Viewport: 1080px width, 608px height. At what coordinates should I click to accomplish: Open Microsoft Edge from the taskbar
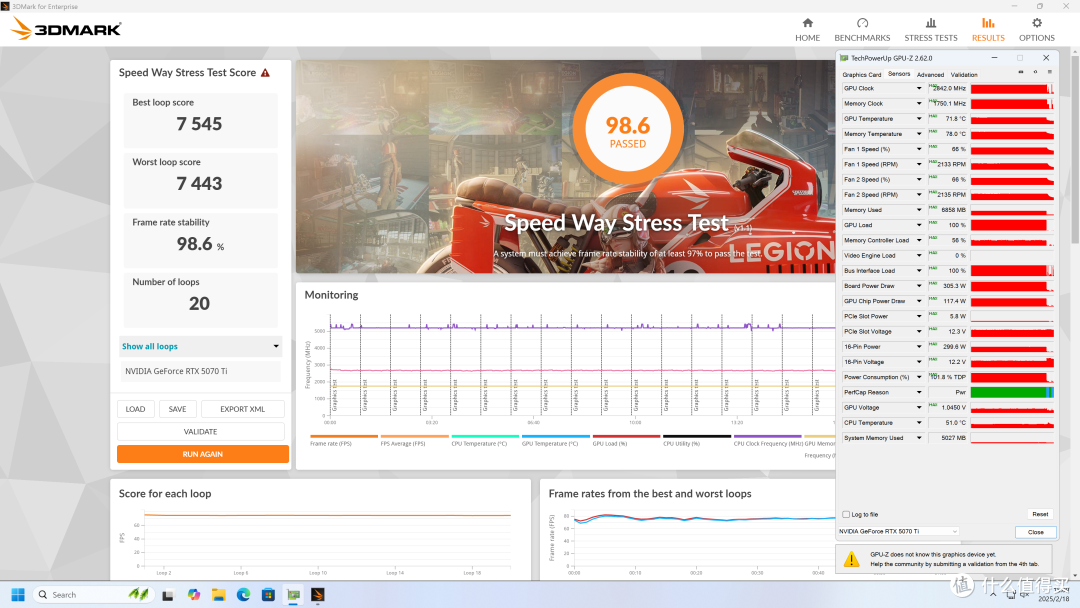(243, 594)
